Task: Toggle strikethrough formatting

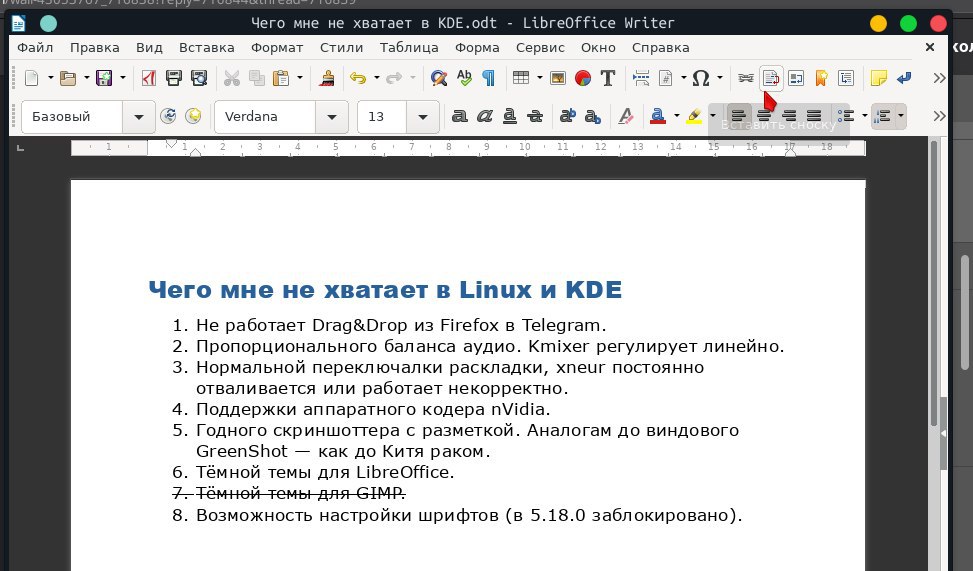Action: (x=535, y=116)
